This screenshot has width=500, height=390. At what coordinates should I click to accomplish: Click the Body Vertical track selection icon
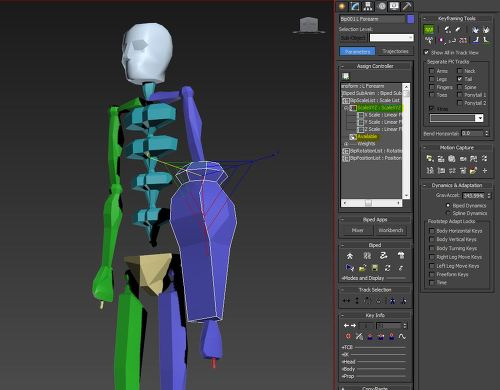click(357, 301)
